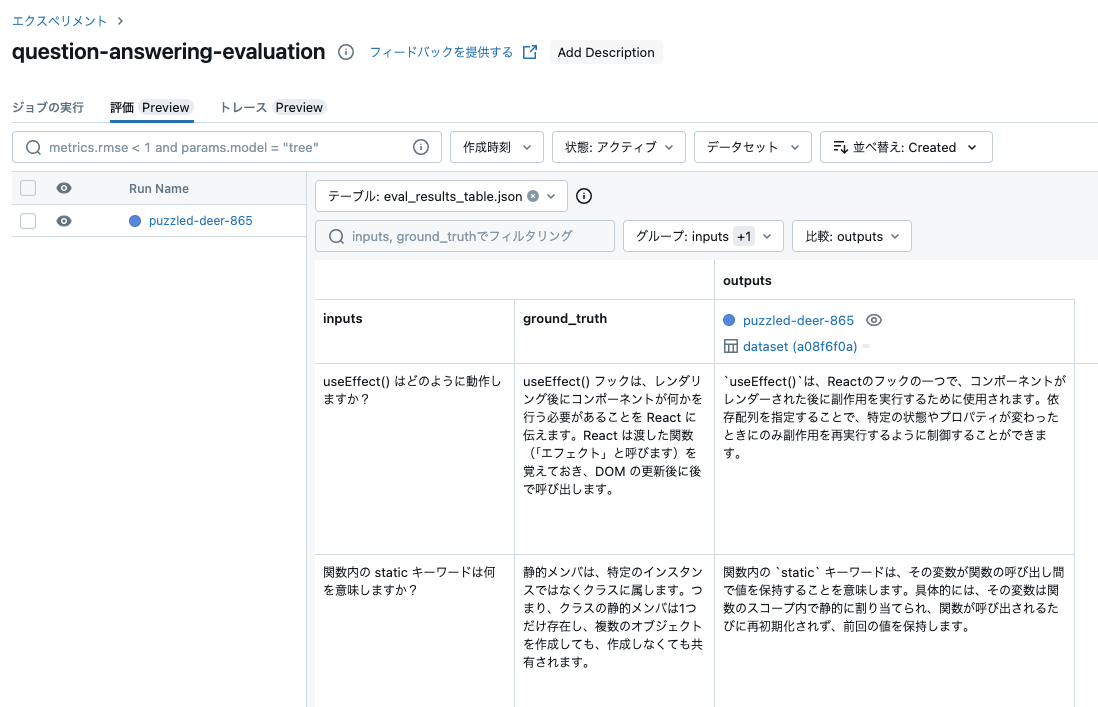Click the info icon next to the experiment title
The height and width of the screenshot is (707, 1098).
coord(345,52)
